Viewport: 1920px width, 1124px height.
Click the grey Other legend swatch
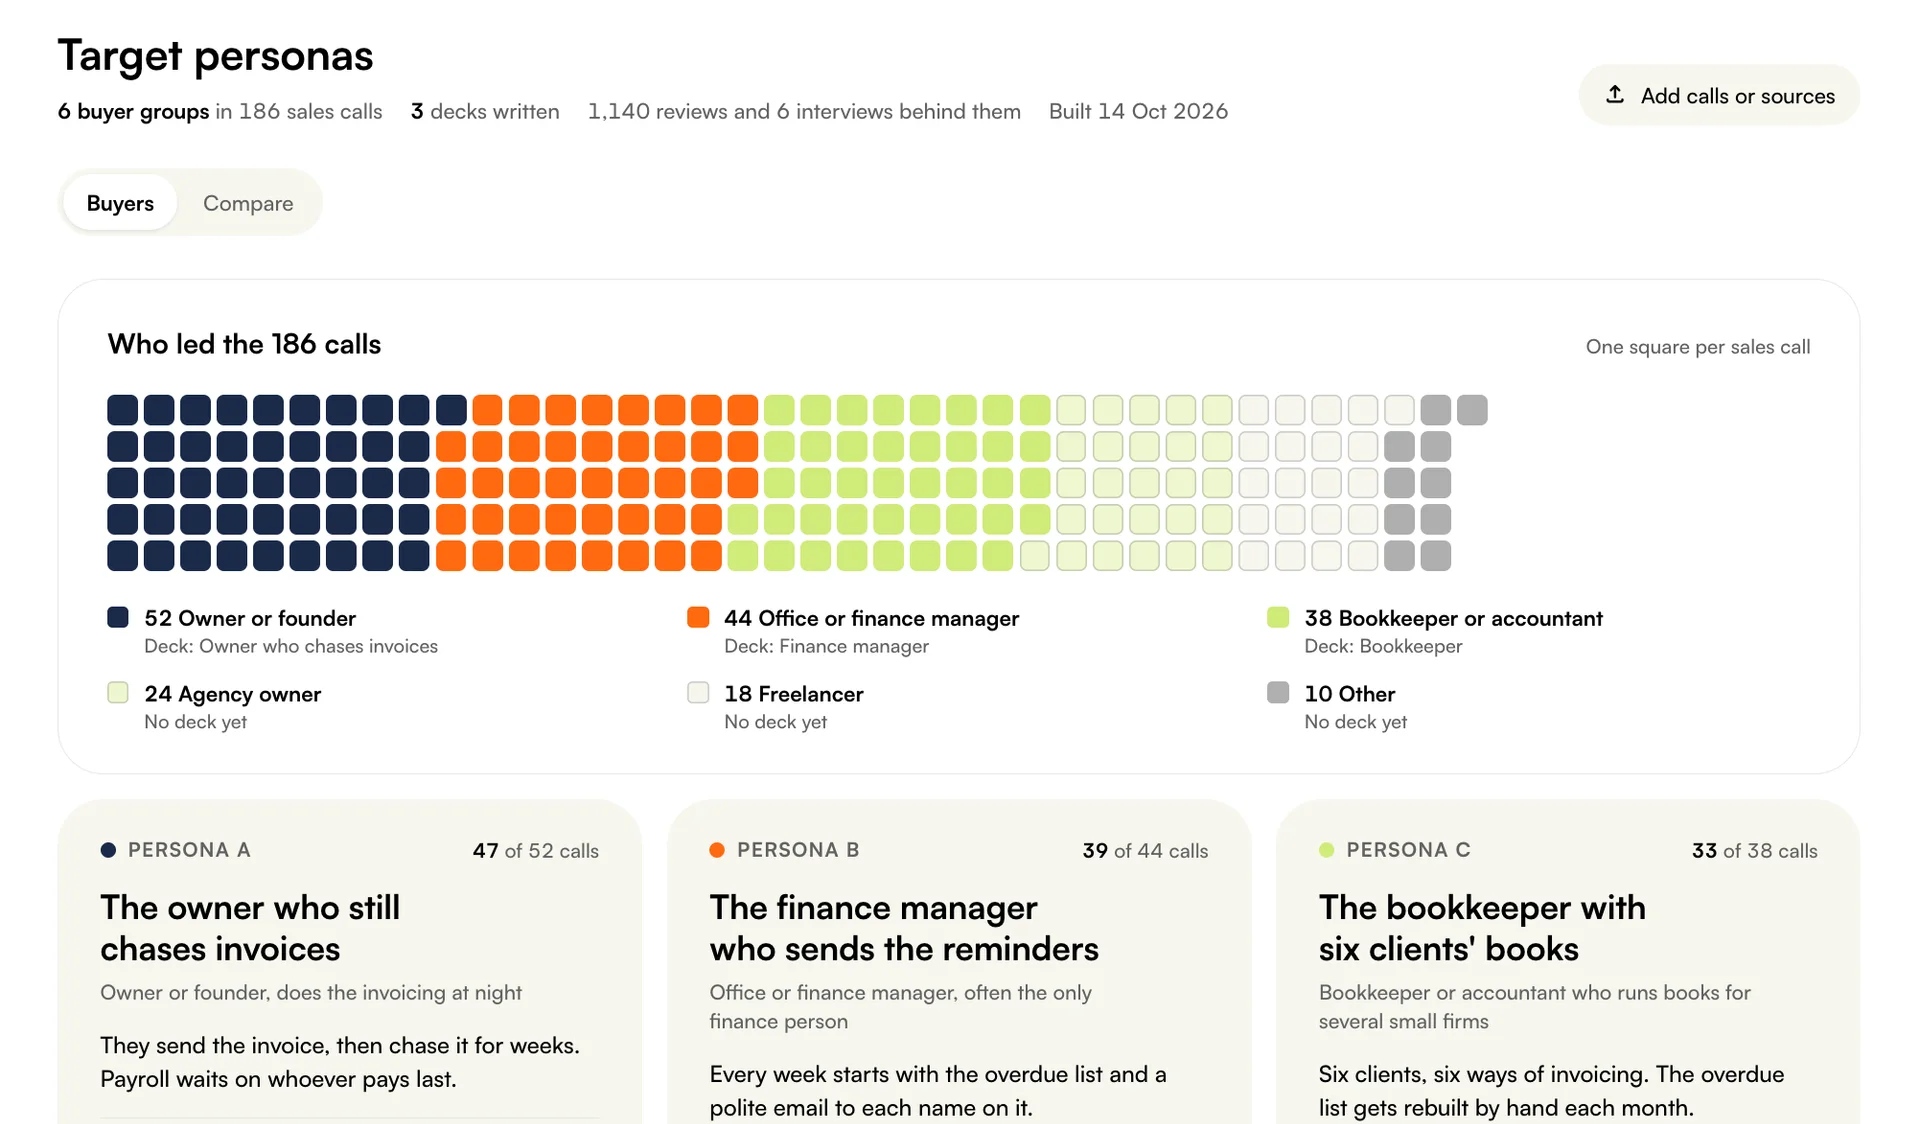click(1278, 693)
